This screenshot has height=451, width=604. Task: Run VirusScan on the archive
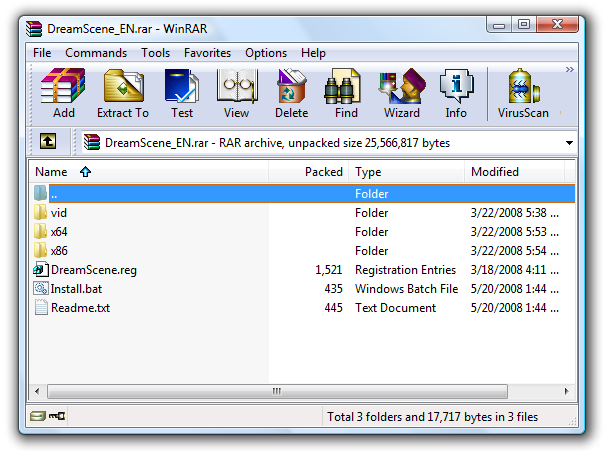click(x=523, y=93)
